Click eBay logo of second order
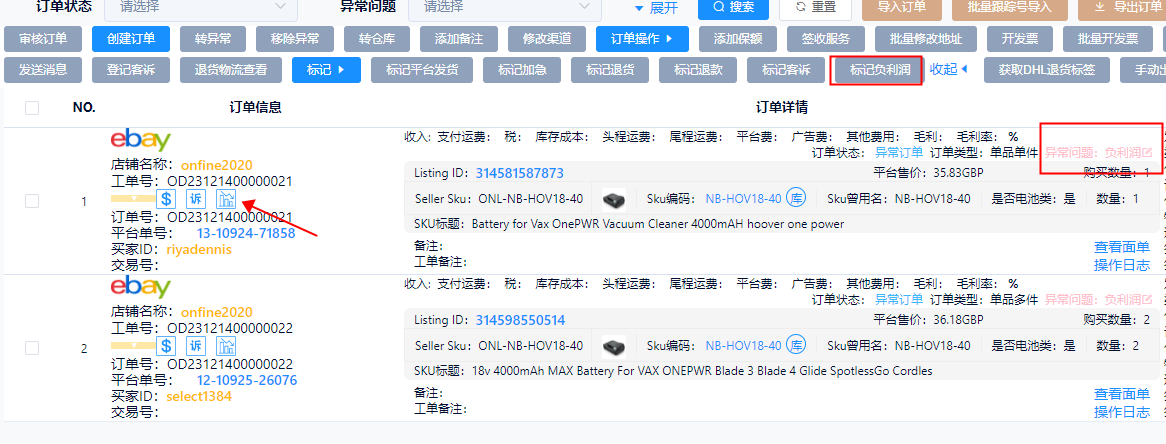Image resolution: width=1166 pixels, height=444 pixels. click(141, 288)
